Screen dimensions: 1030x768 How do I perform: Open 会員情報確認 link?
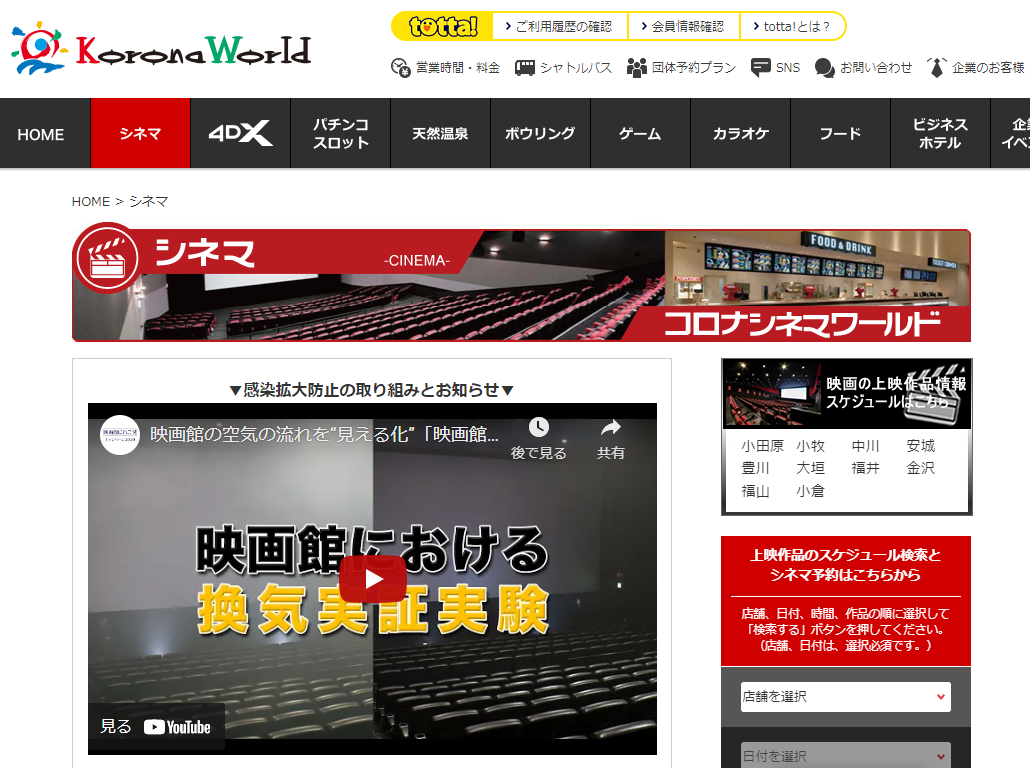tap(683, 26)
